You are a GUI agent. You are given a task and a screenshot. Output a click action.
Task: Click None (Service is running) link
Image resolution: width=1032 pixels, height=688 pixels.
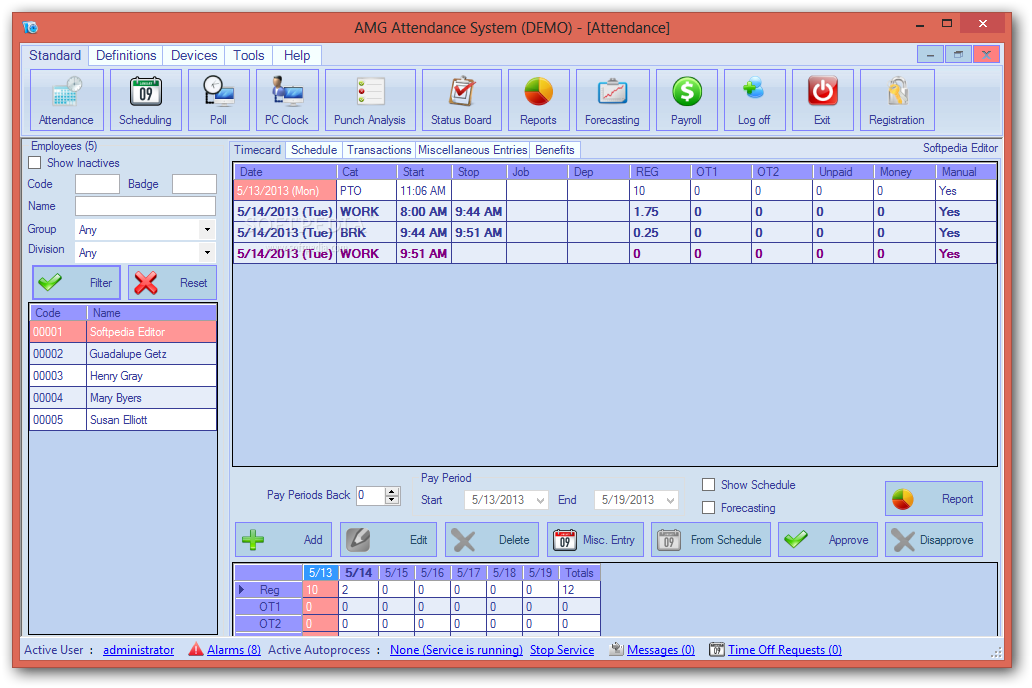pyautogui.click(x=456, y=650)
